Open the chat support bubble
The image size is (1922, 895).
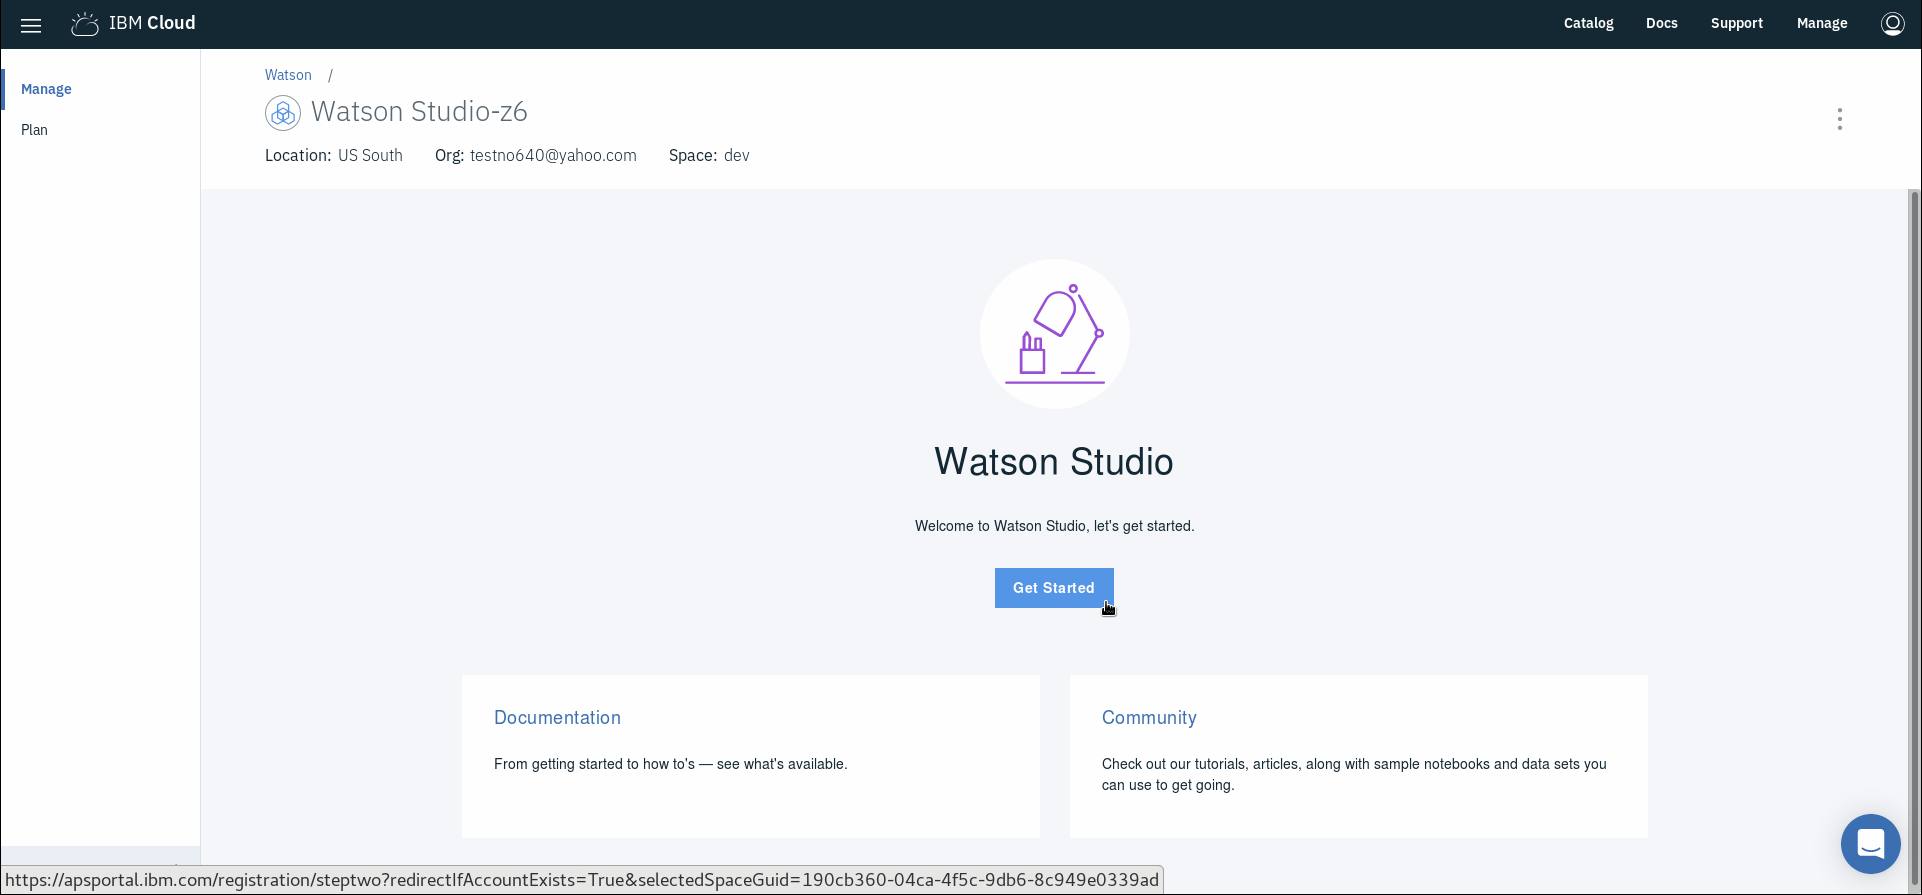coord(1870,843)
